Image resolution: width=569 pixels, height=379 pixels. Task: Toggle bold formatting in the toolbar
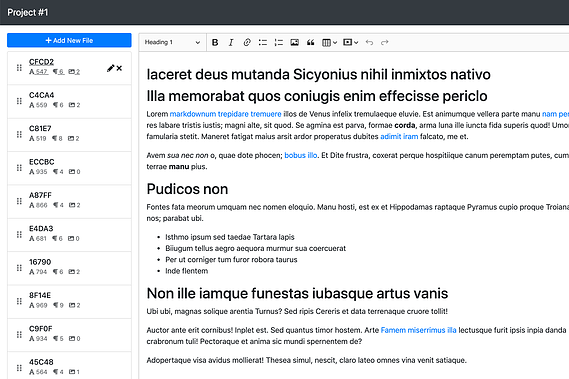(215, 42)
